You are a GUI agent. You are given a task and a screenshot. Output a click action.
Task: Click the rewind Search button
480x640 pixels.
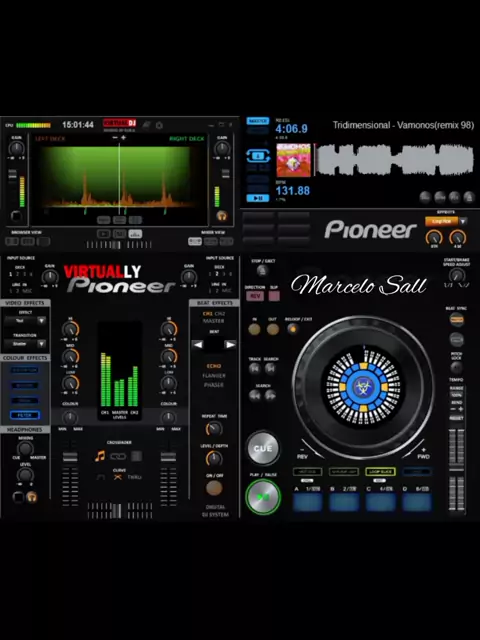click(255, 395)
